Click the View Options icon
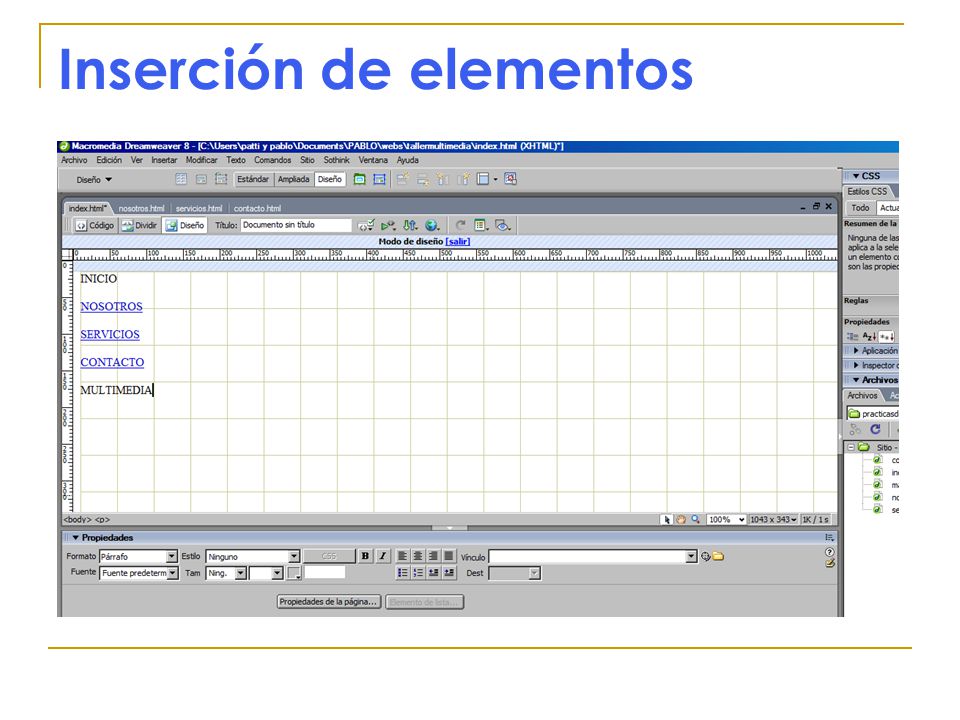960x720 pixels. (x=482, y=225)
